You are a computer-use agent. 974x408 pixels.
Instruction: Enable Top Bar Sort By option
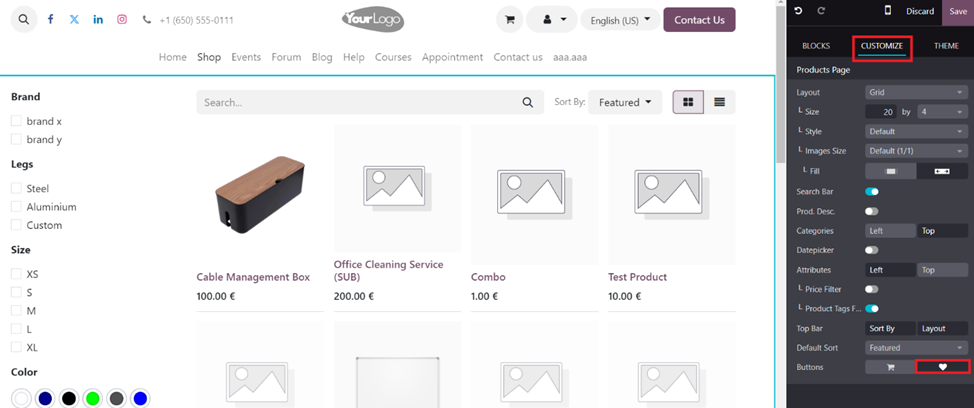[891, 329]
